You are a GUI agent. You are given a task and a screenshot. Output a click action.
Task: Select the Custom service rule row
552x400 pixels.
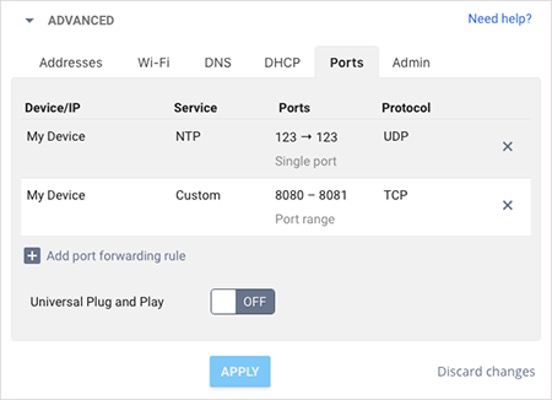point(276,207)
